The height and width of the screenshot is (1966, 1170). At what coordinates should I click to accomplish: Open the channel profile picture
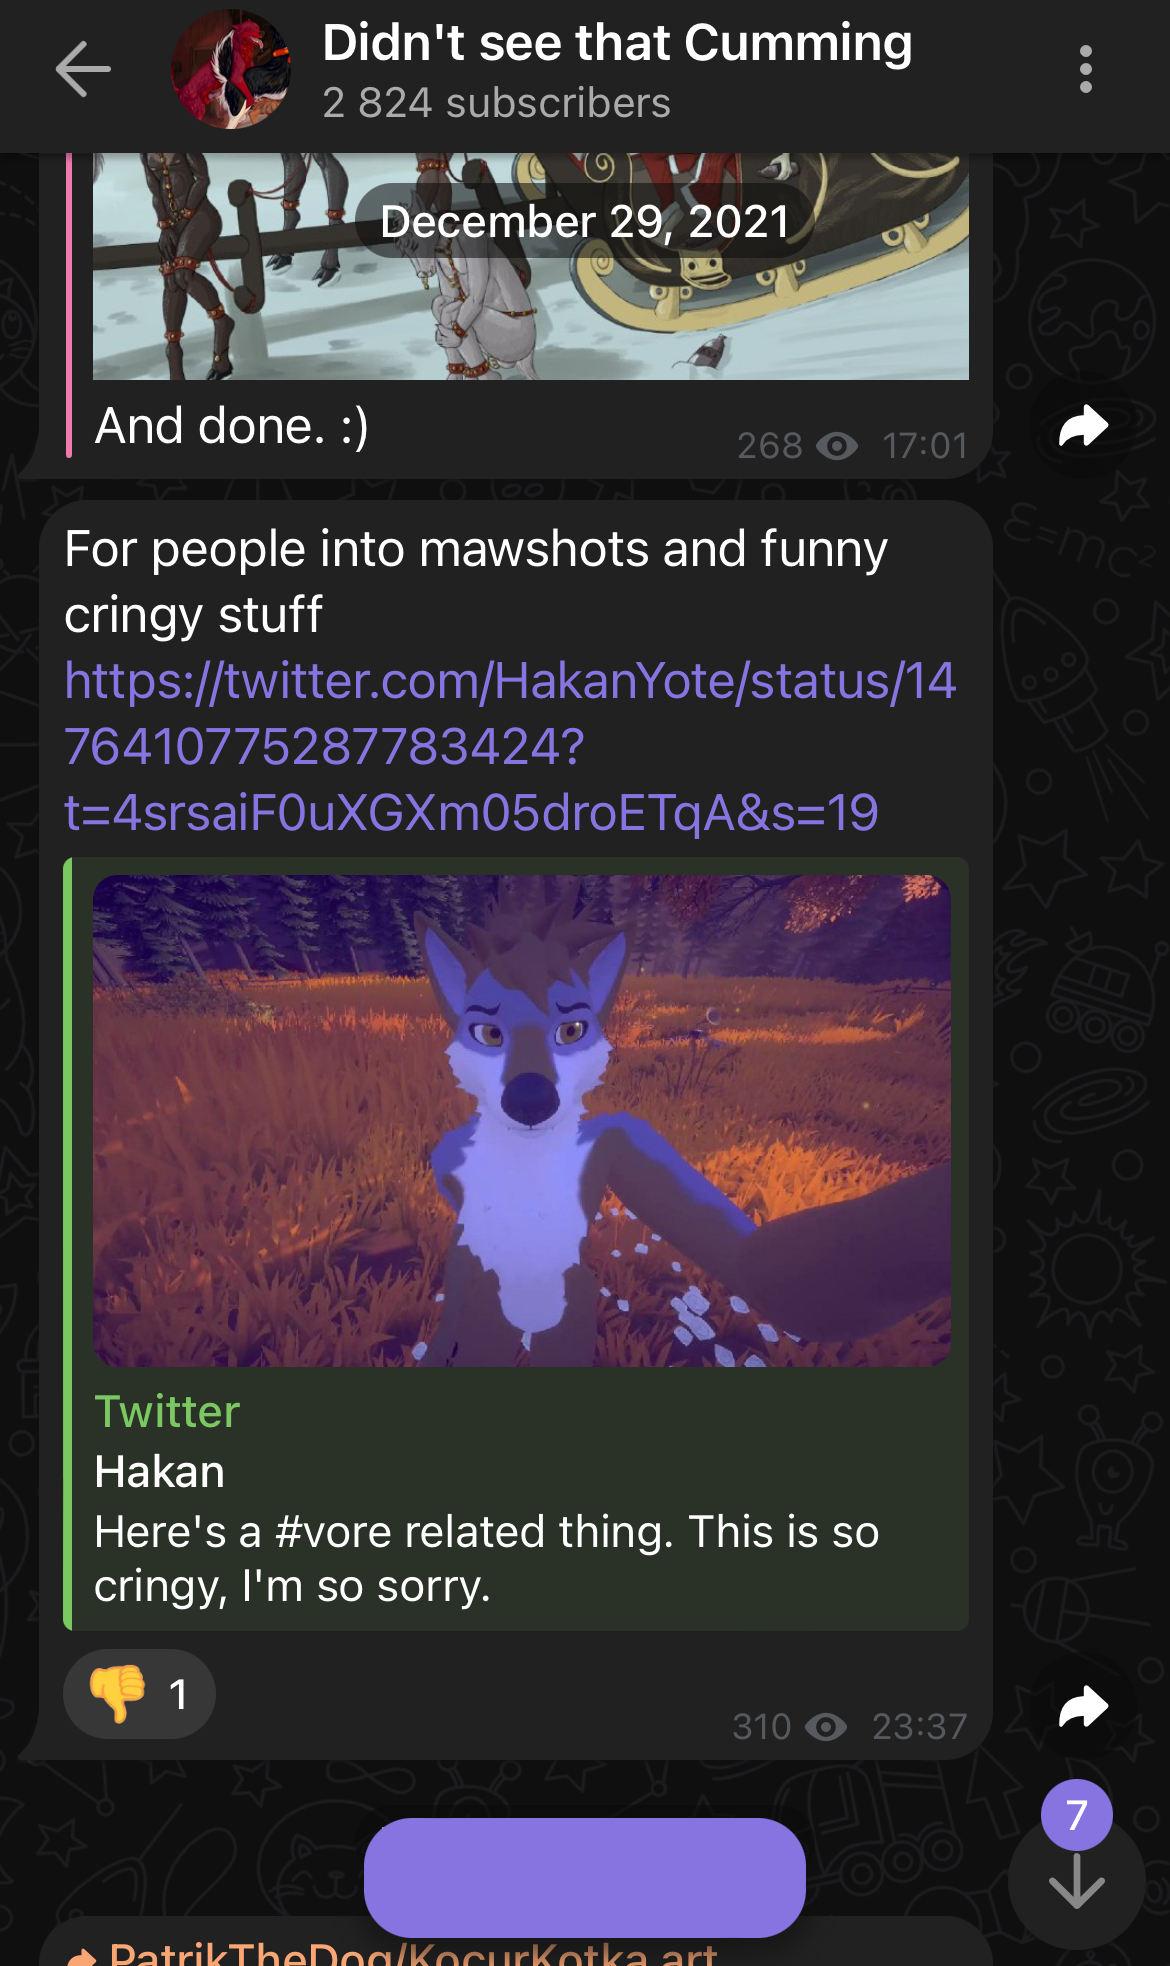(x=232, y=69)
